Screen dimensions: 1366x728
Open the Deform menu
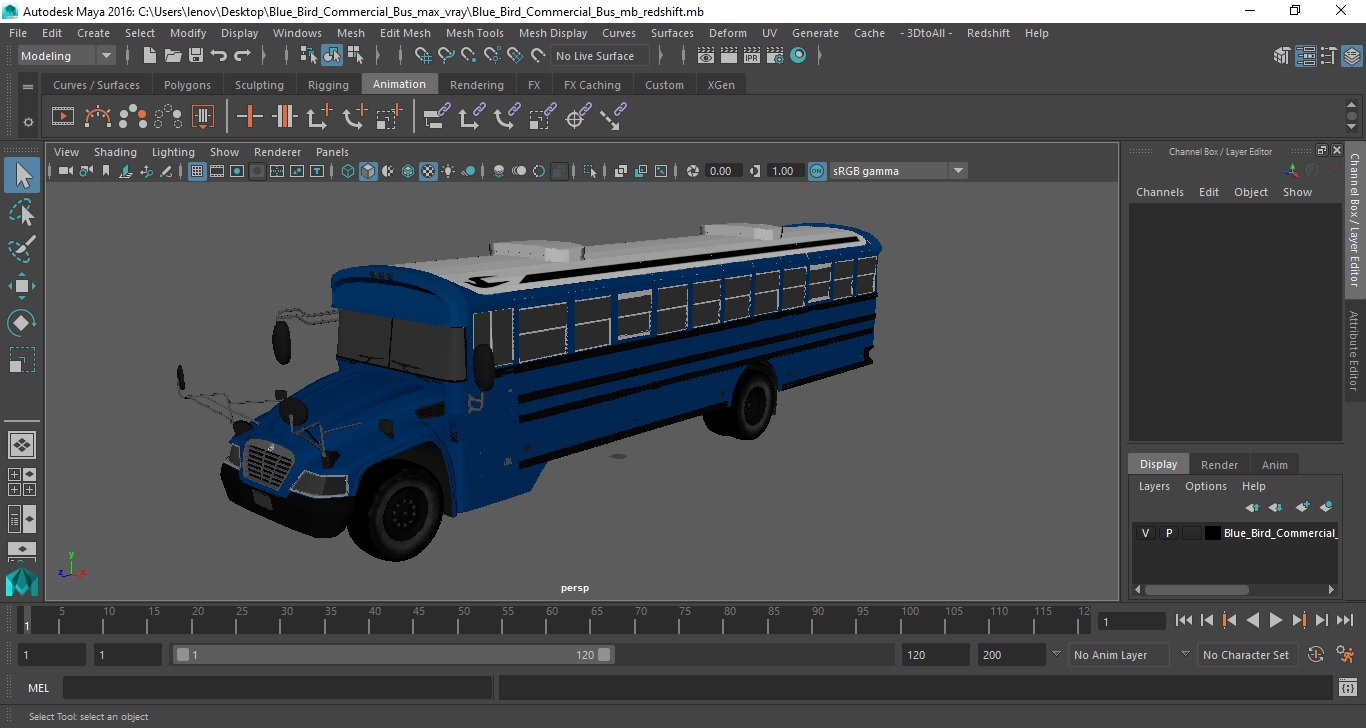pyautogui.click(x=727, y=33)
